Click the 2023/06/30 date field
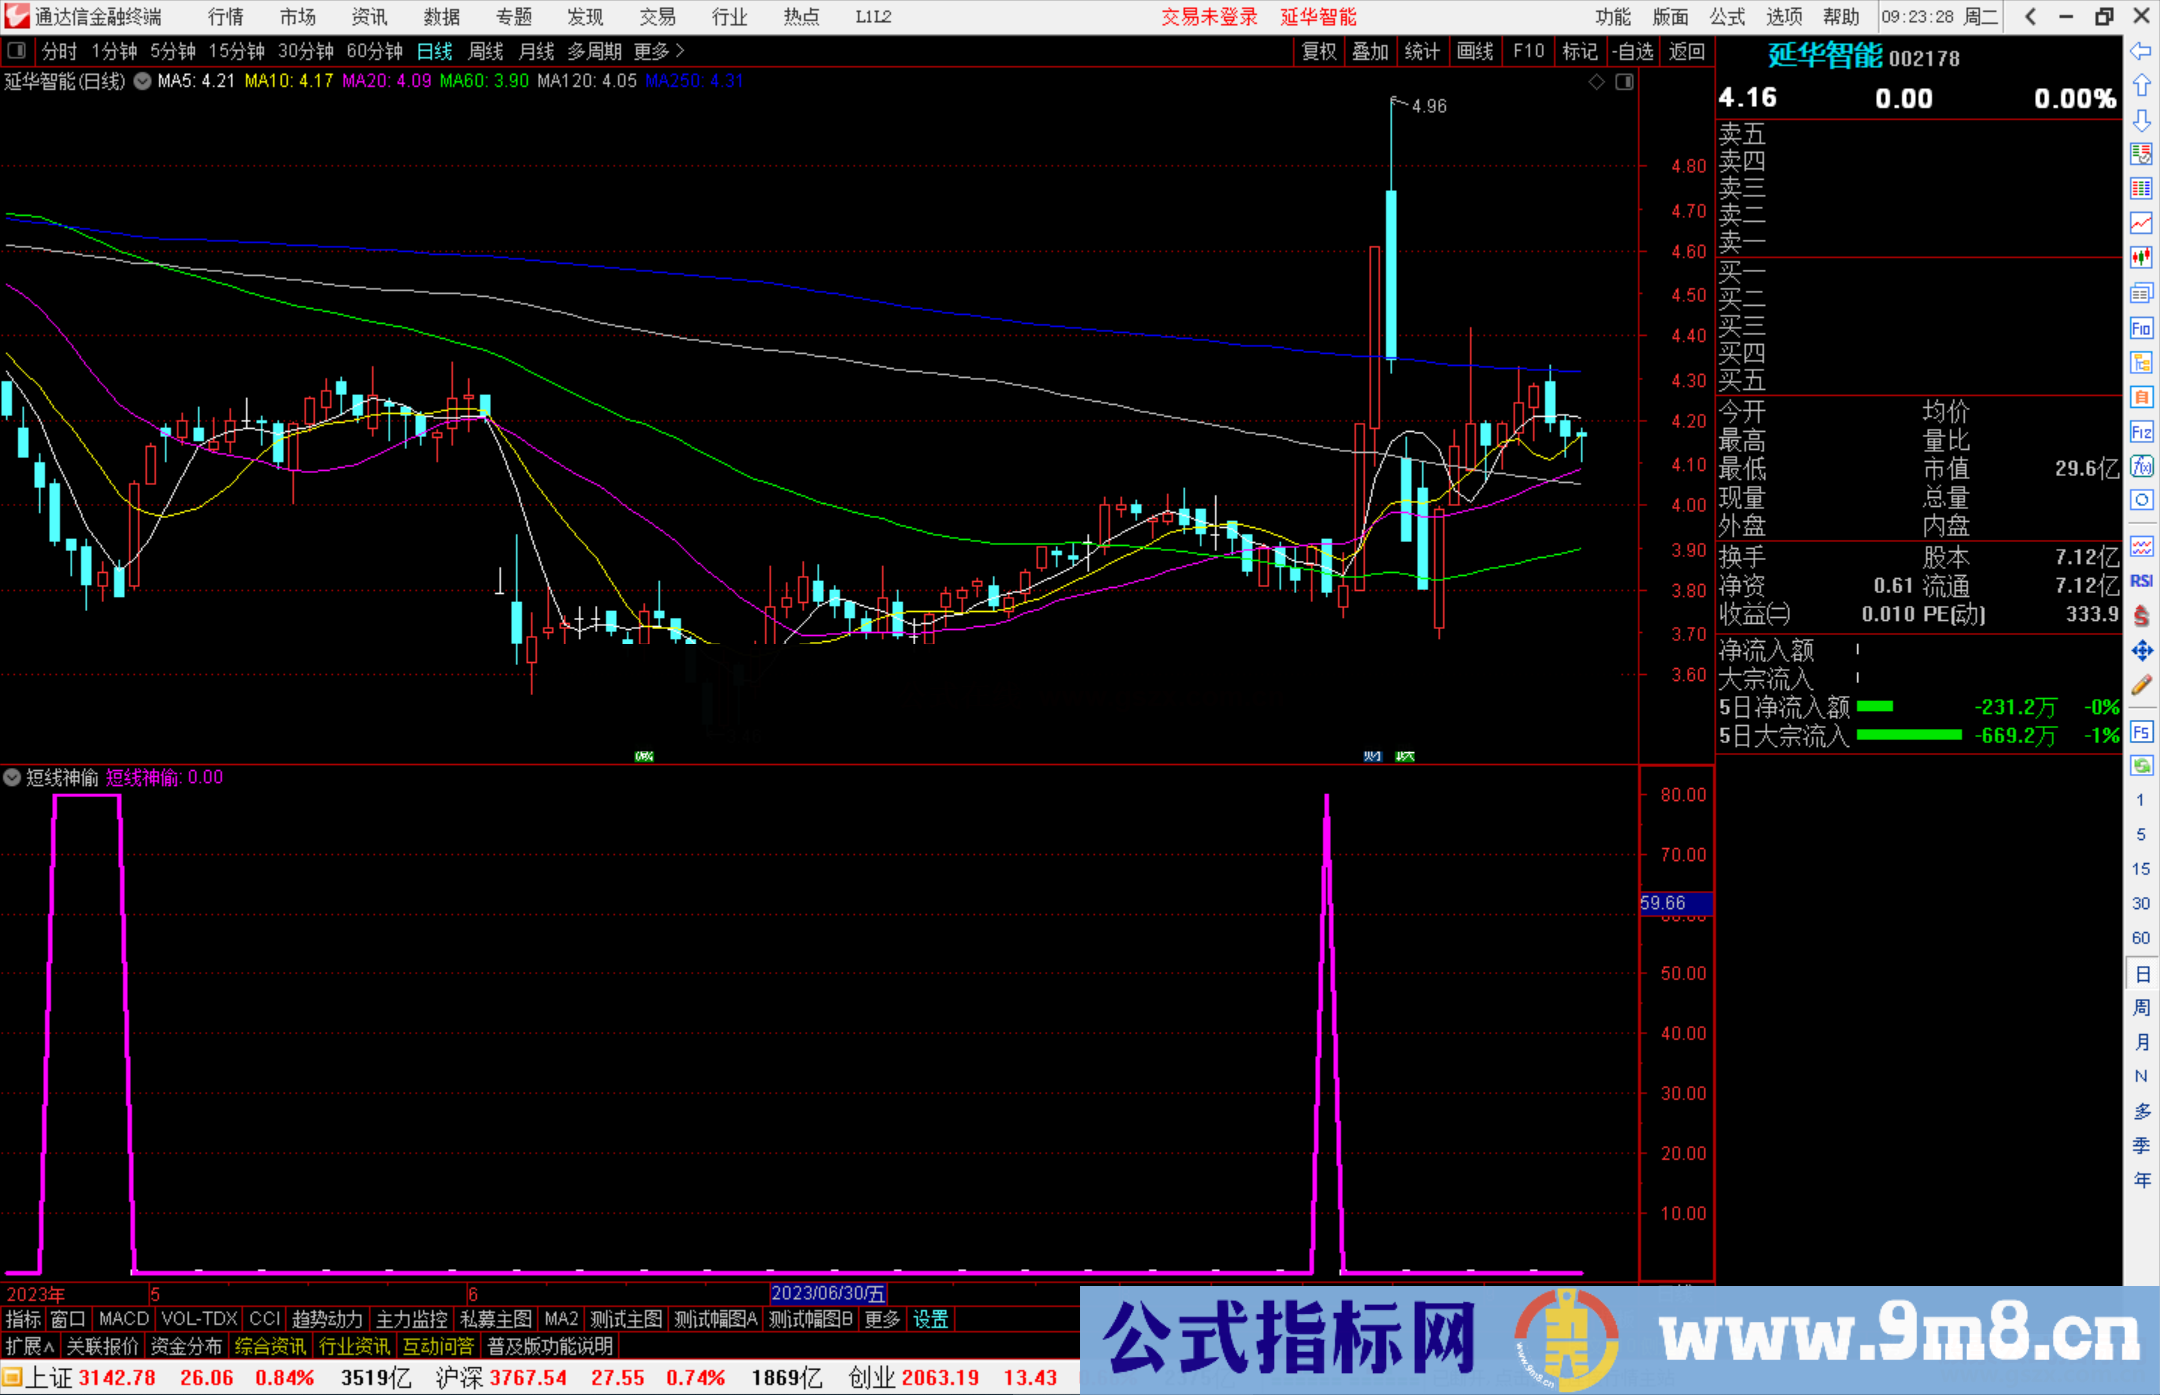The width and height of the screenshot is (2160, 1395). point(827,1293)
